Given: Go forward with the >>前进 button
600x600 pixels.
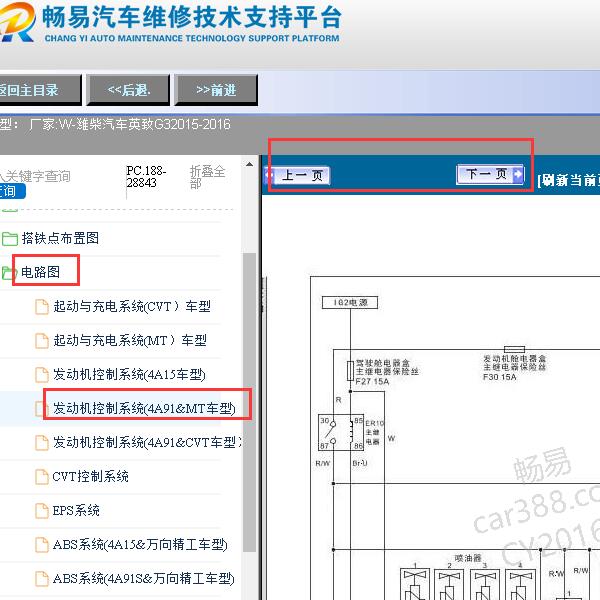Looking at the screenshot, I should pos(216,90).
